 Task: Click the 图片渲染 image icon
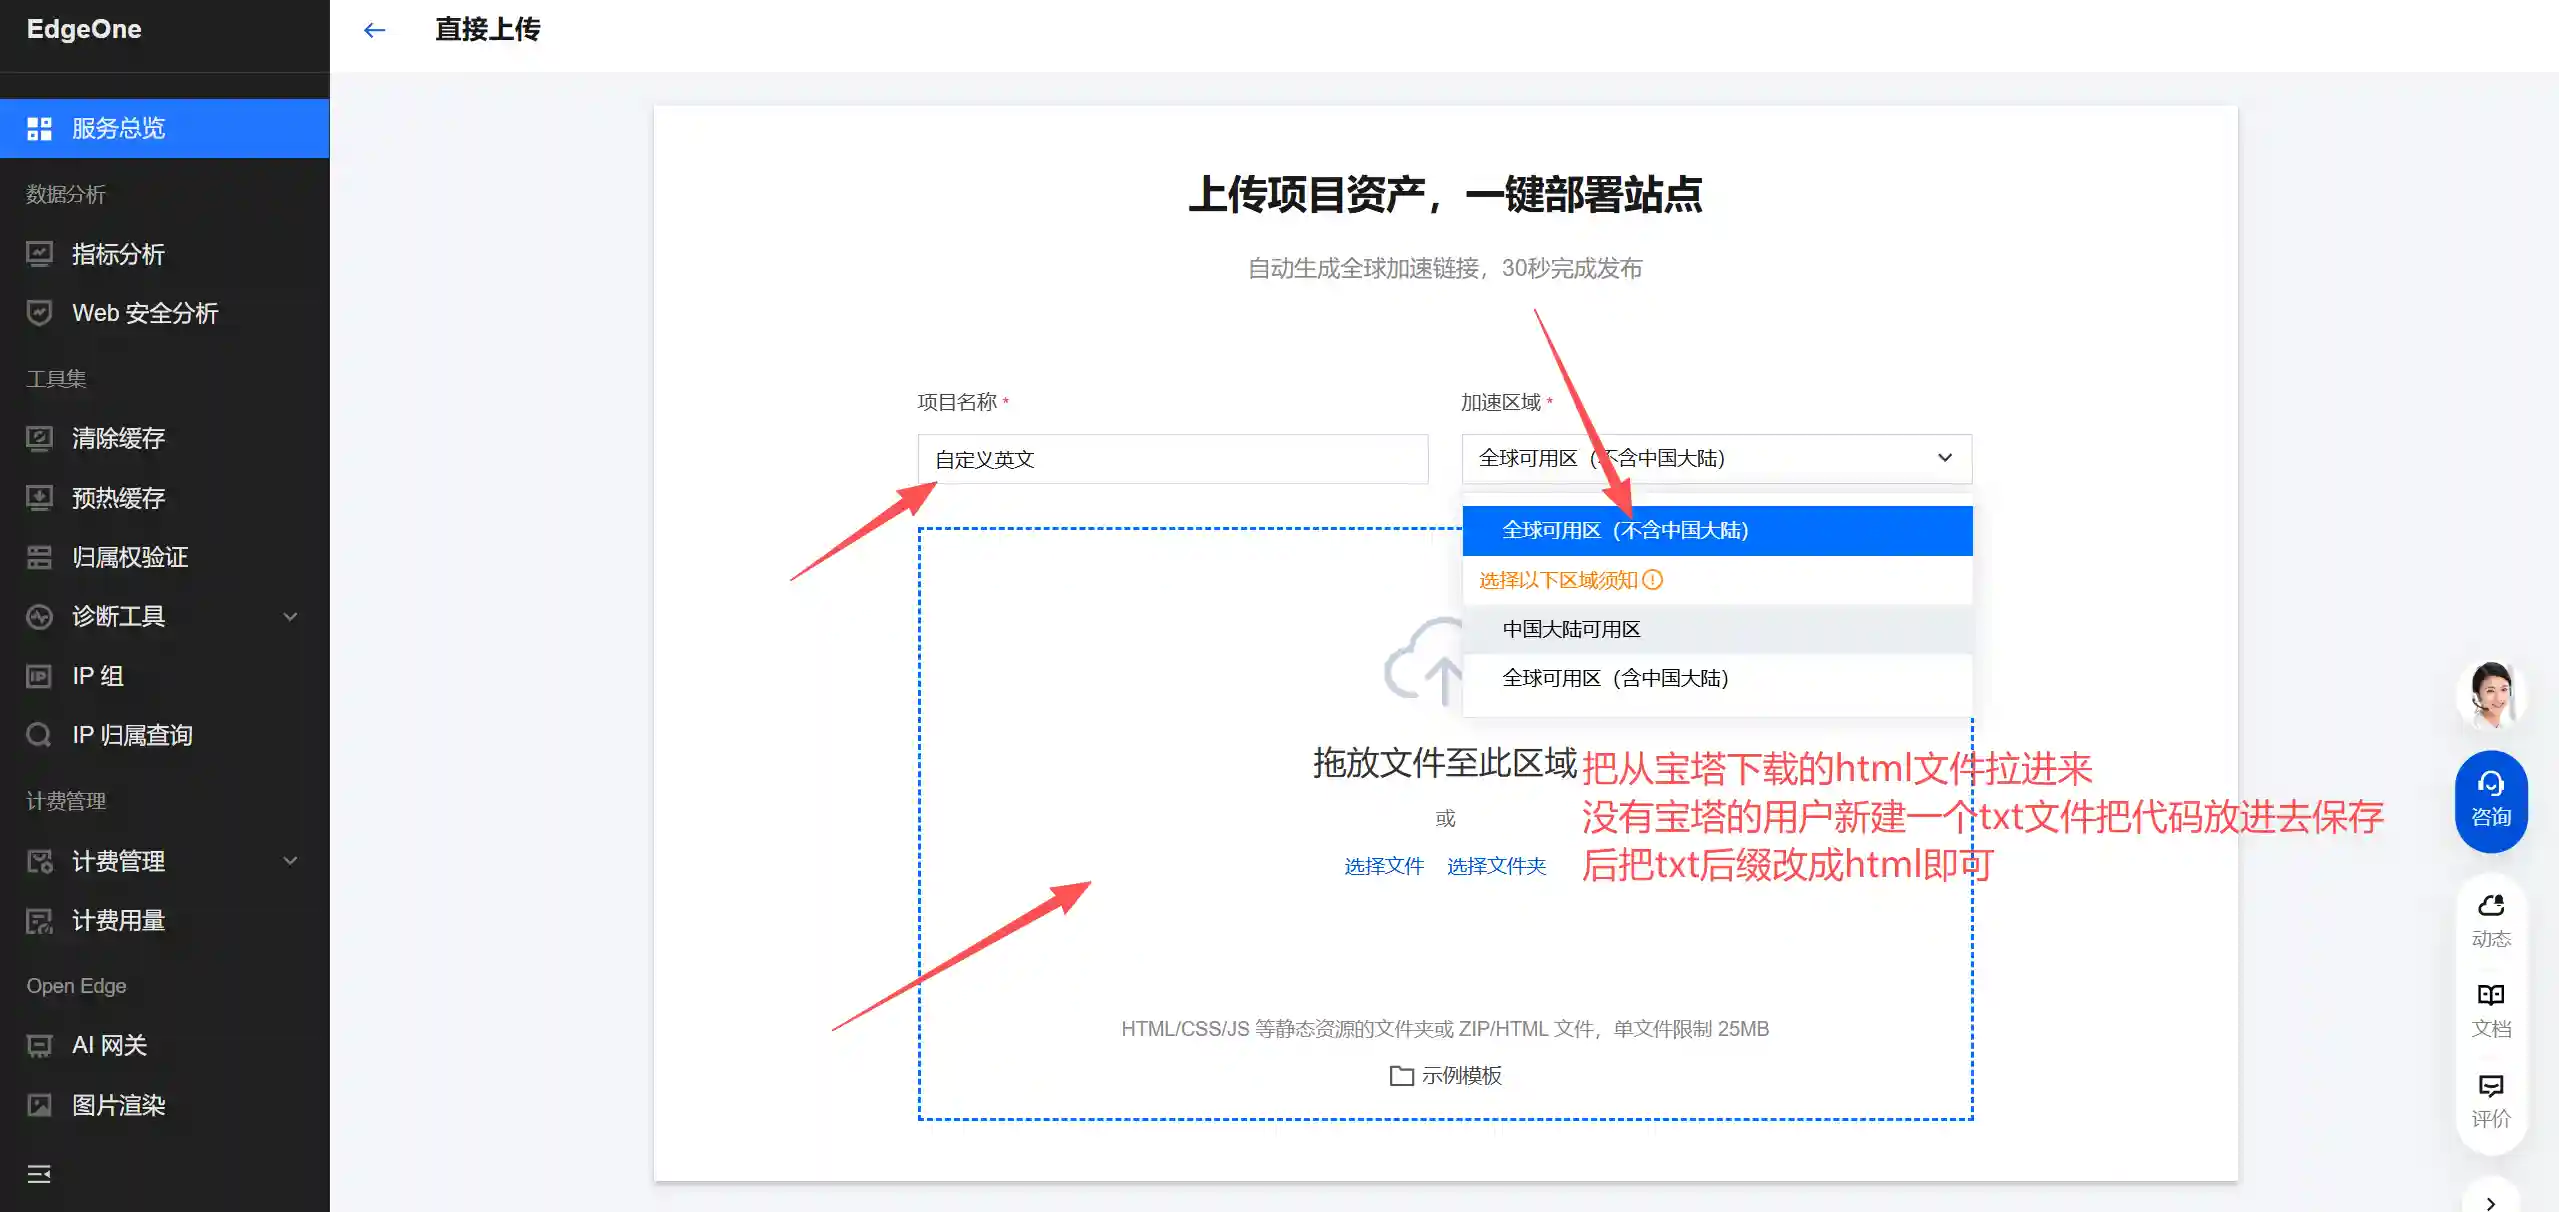click(39, 1105)
